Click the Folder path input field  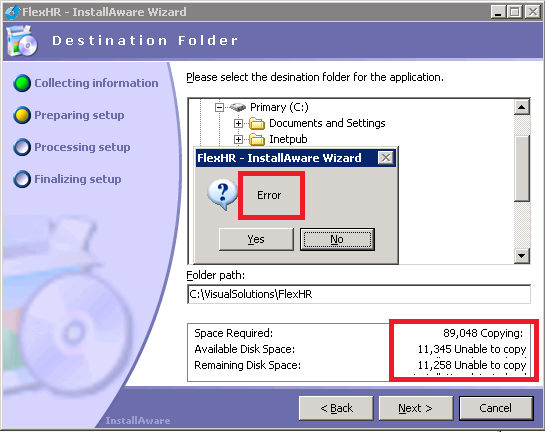pyautogui.click(x=359, y=294)
